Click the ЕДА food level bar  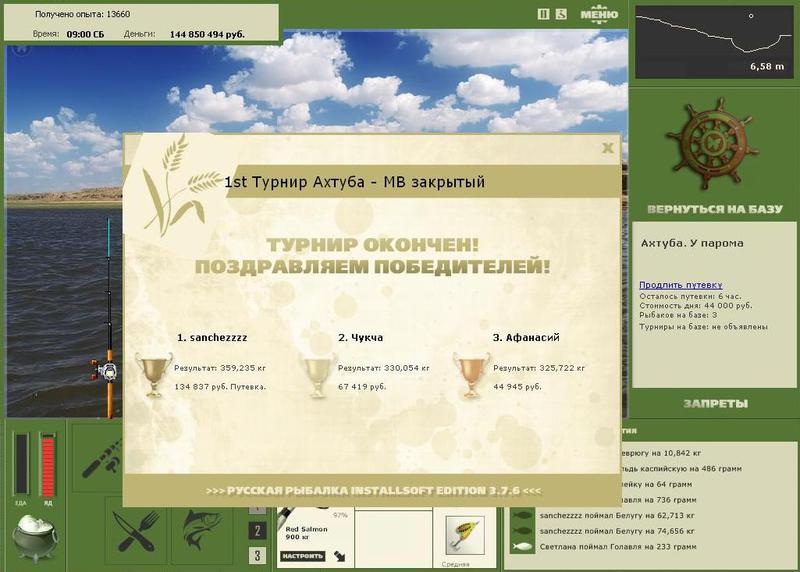pyautogui.click(x=21, y=463)
